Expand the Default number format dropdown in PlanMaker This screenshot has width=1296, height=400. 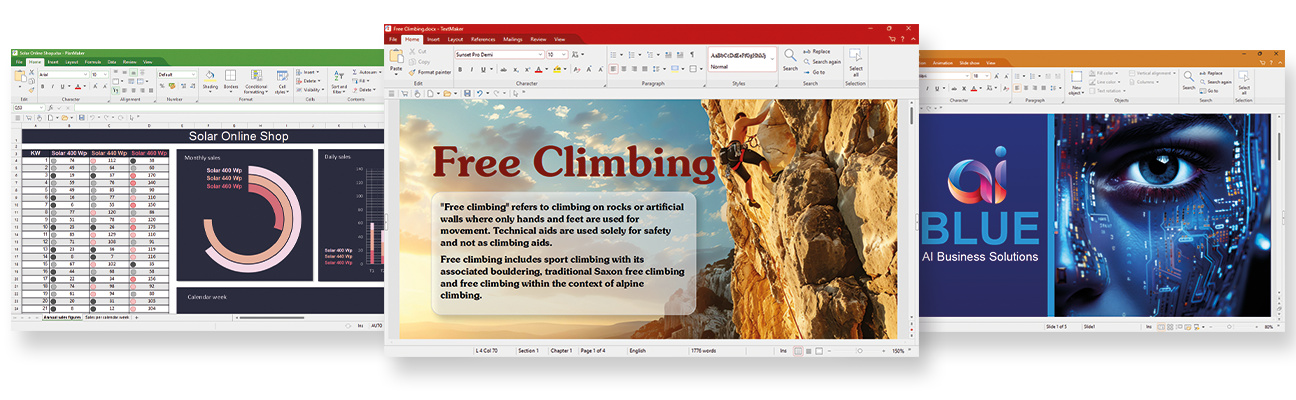coord(194,74)
